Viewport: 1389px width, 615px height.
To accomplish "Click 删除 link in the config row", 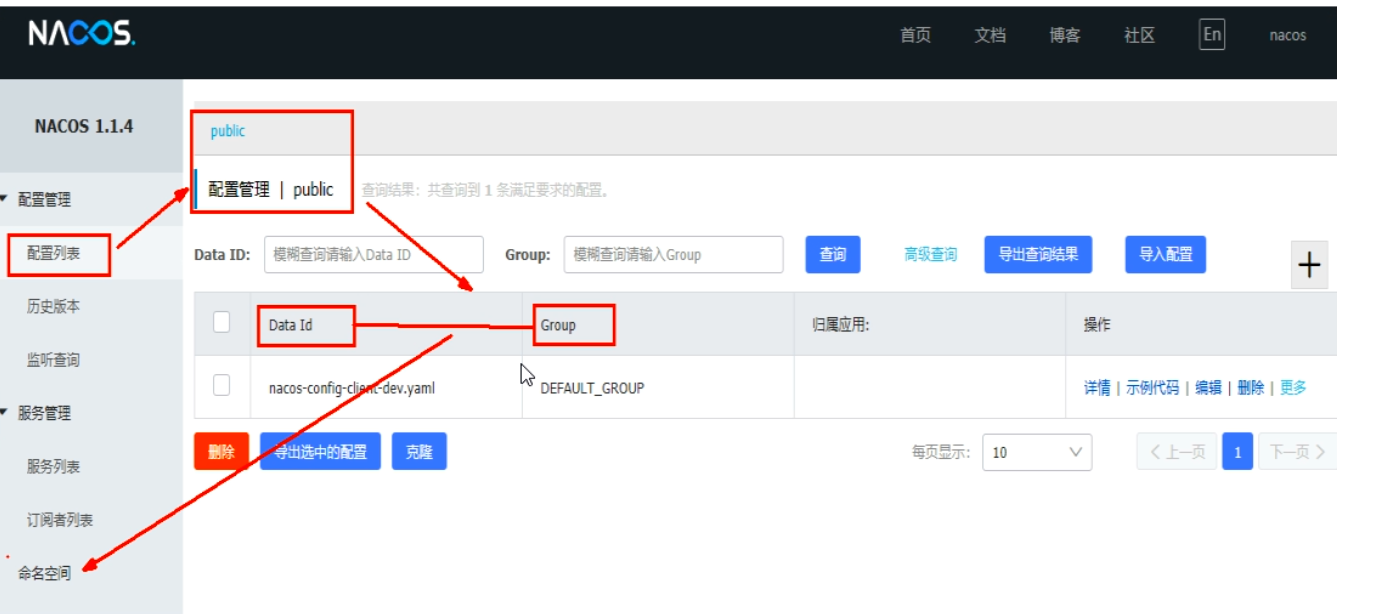I will click(1250, 388).
